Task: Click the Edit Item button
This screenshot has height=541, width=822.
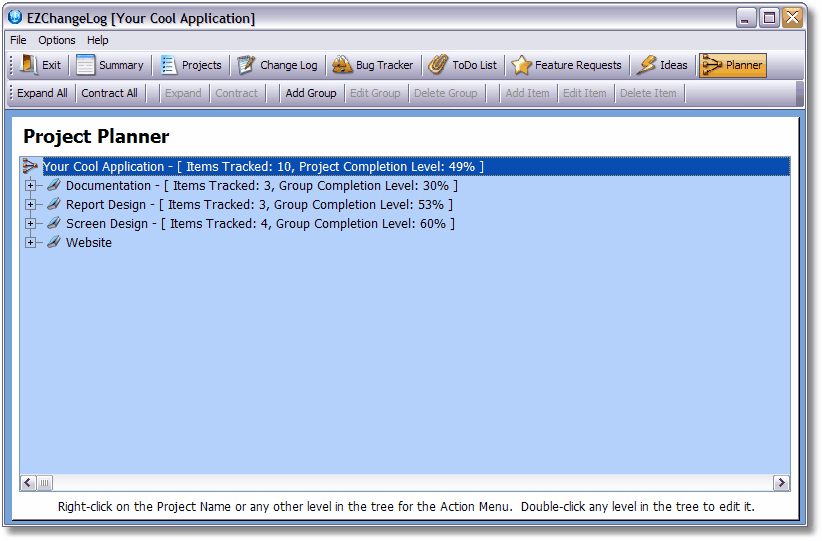Action: click(x=585, y=93)
